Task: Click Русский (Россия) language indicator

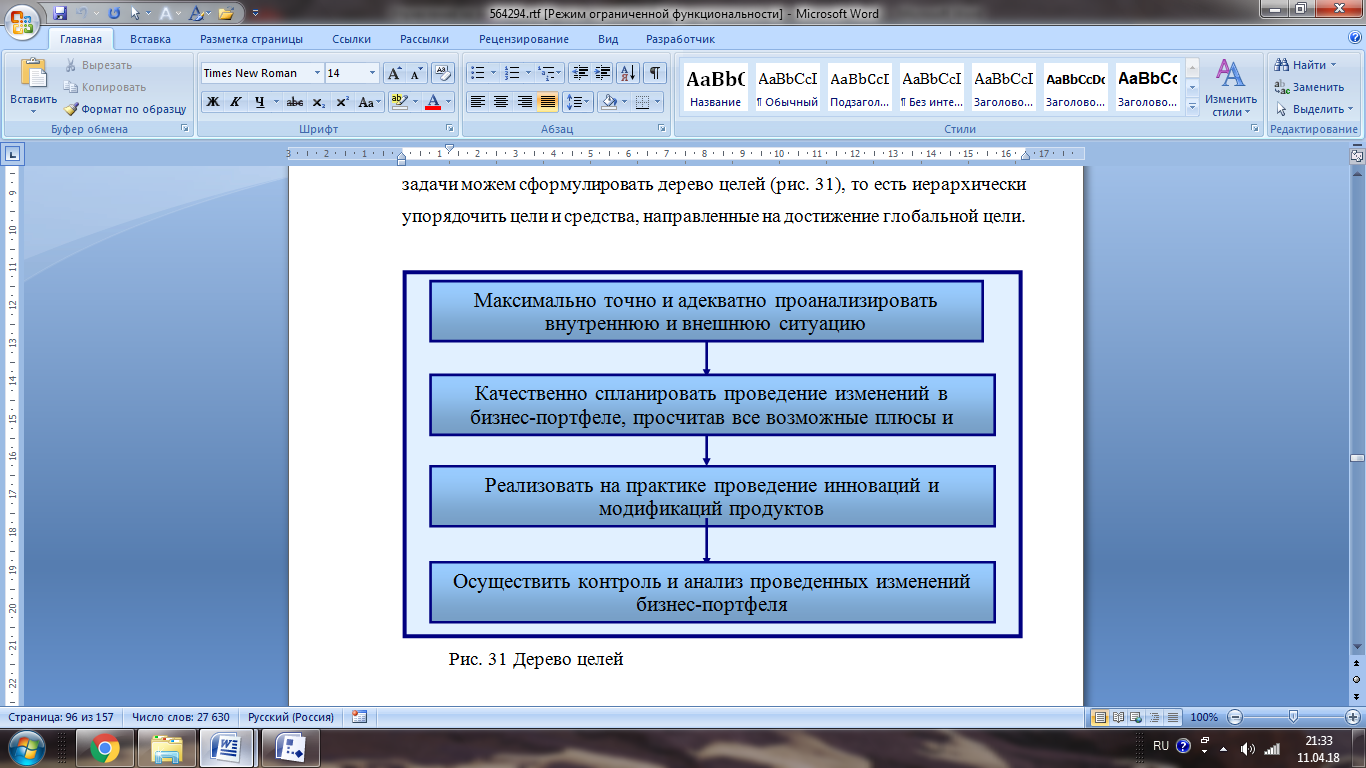Action: (x=291, y=717)
